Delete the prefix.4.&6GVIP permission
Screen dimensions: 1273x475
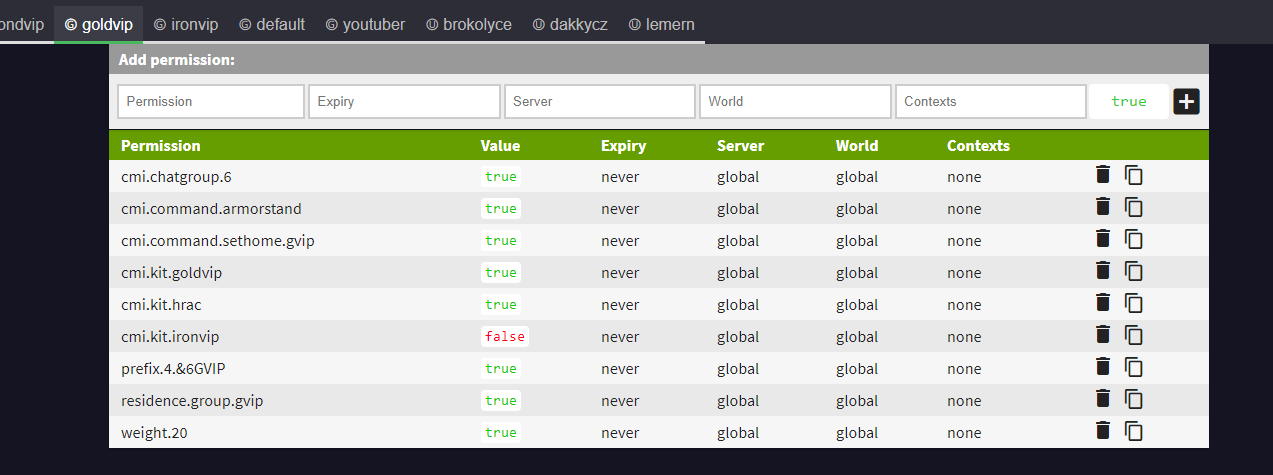pos(1103,367)
